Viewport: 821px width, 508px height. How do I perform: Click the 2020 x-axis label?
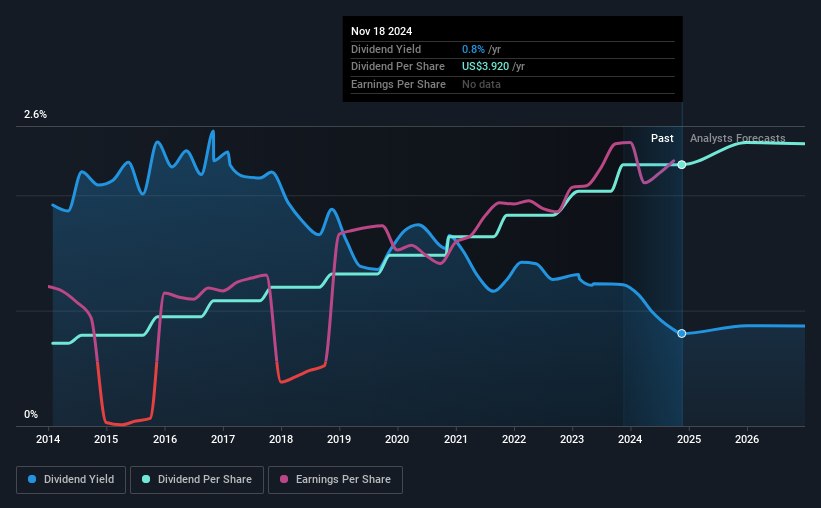pyautogui.click(x=397, y=439)
